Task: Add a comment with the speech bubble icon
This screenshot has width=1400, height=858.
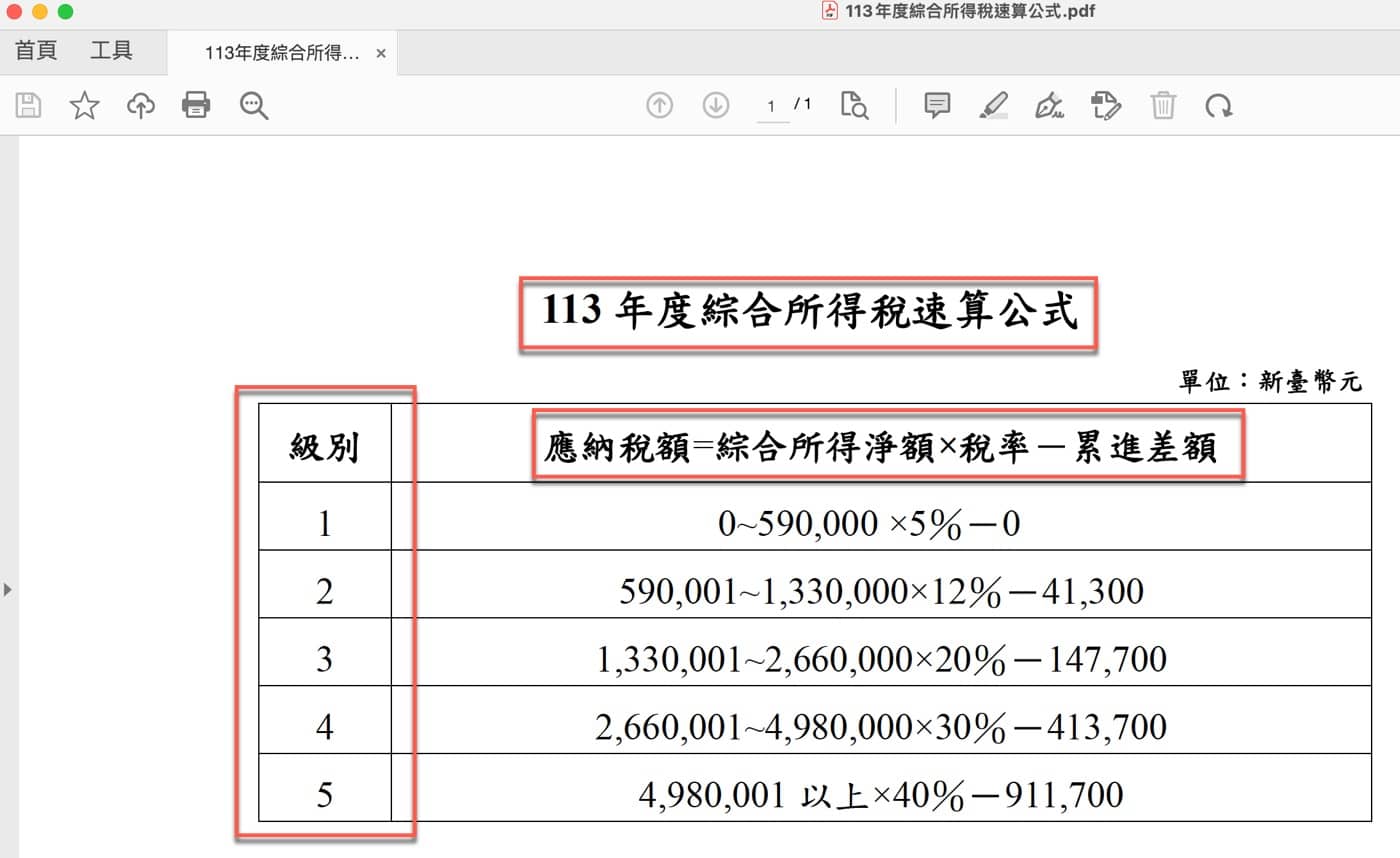Action: click(x=937, y=105)
